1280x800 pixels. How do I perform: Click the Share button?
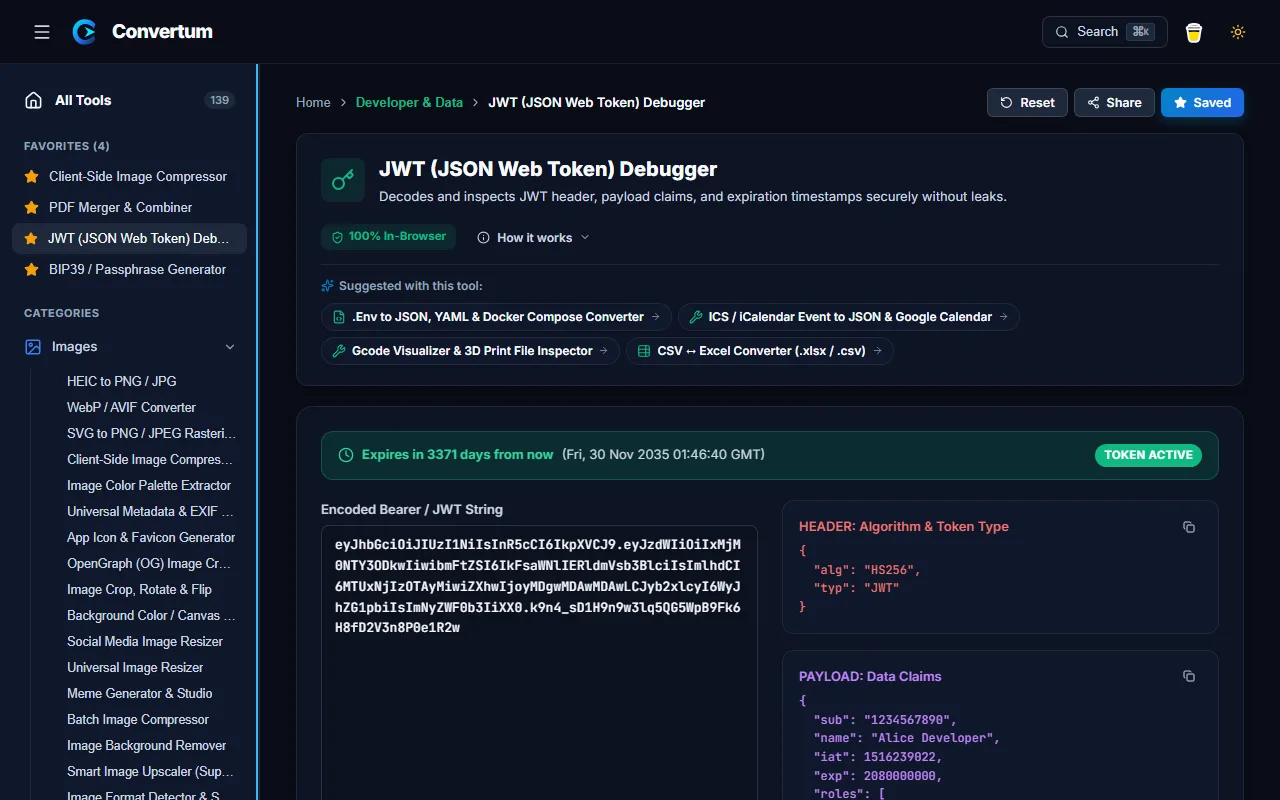point(1114,102)
